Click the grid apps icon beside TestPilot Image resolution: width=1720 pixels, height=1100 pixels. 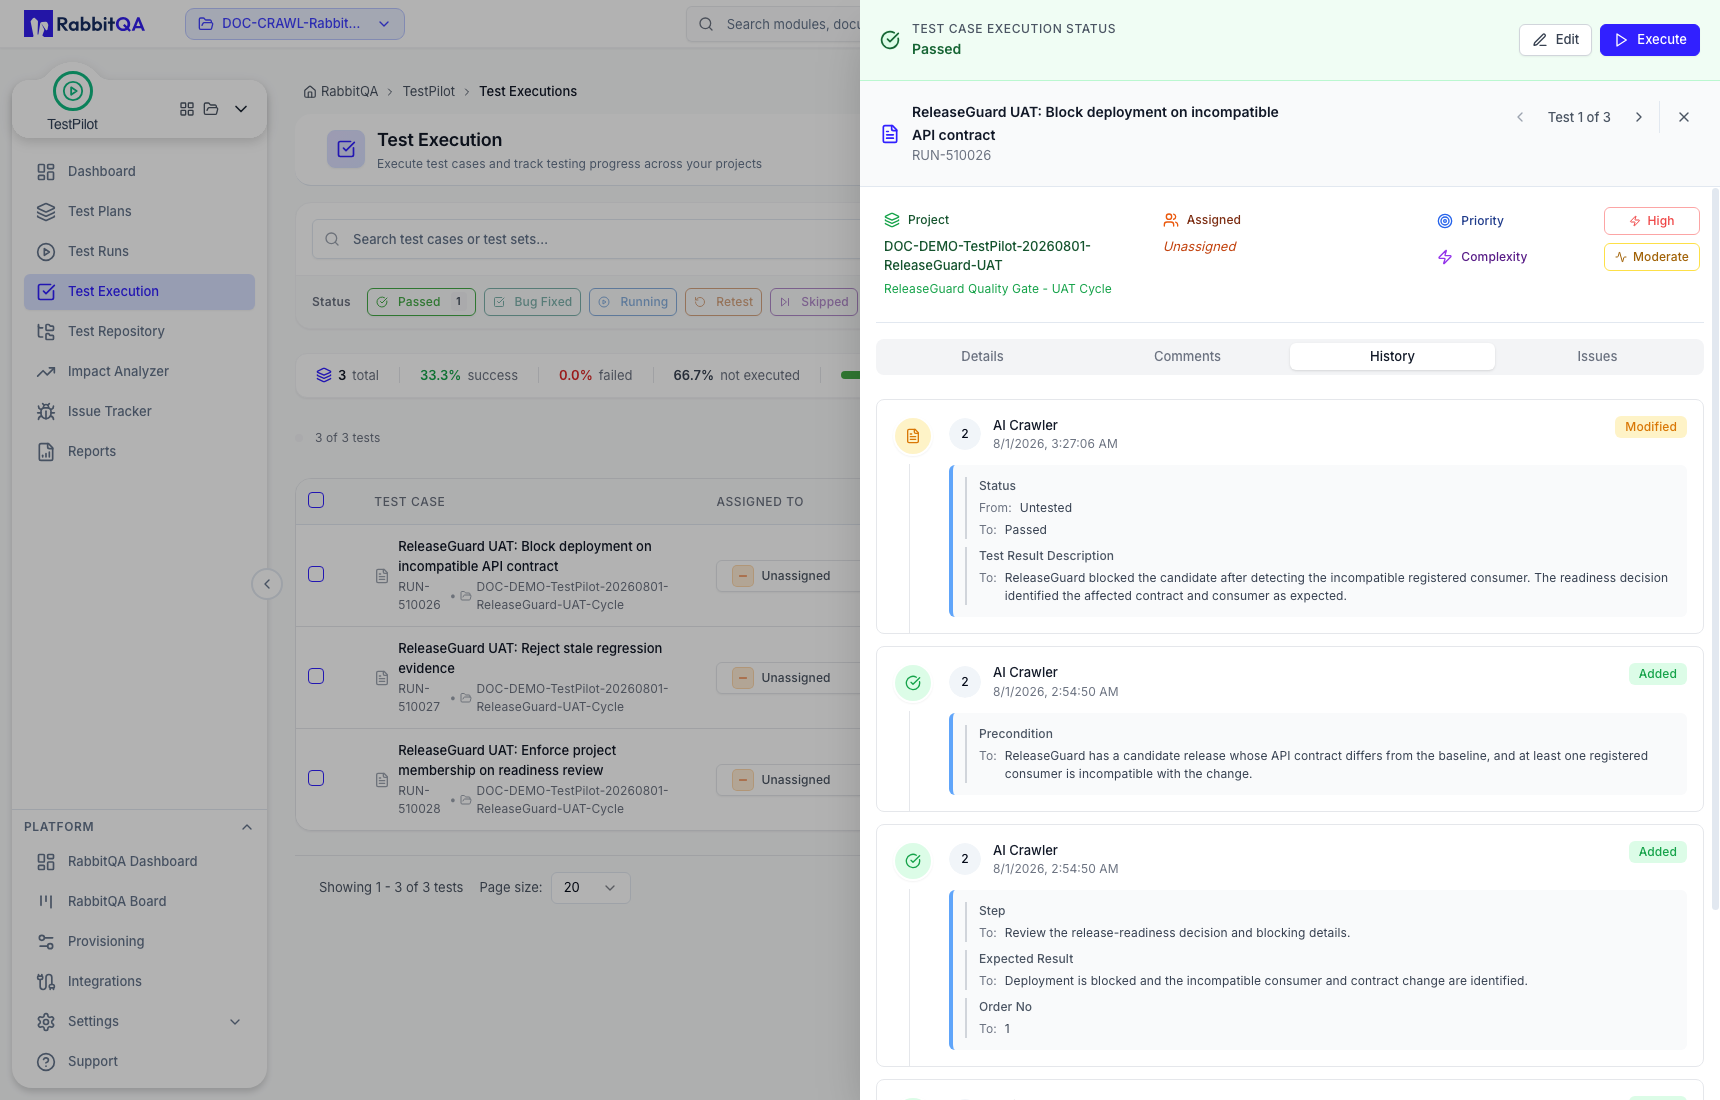tap(187, 109)
